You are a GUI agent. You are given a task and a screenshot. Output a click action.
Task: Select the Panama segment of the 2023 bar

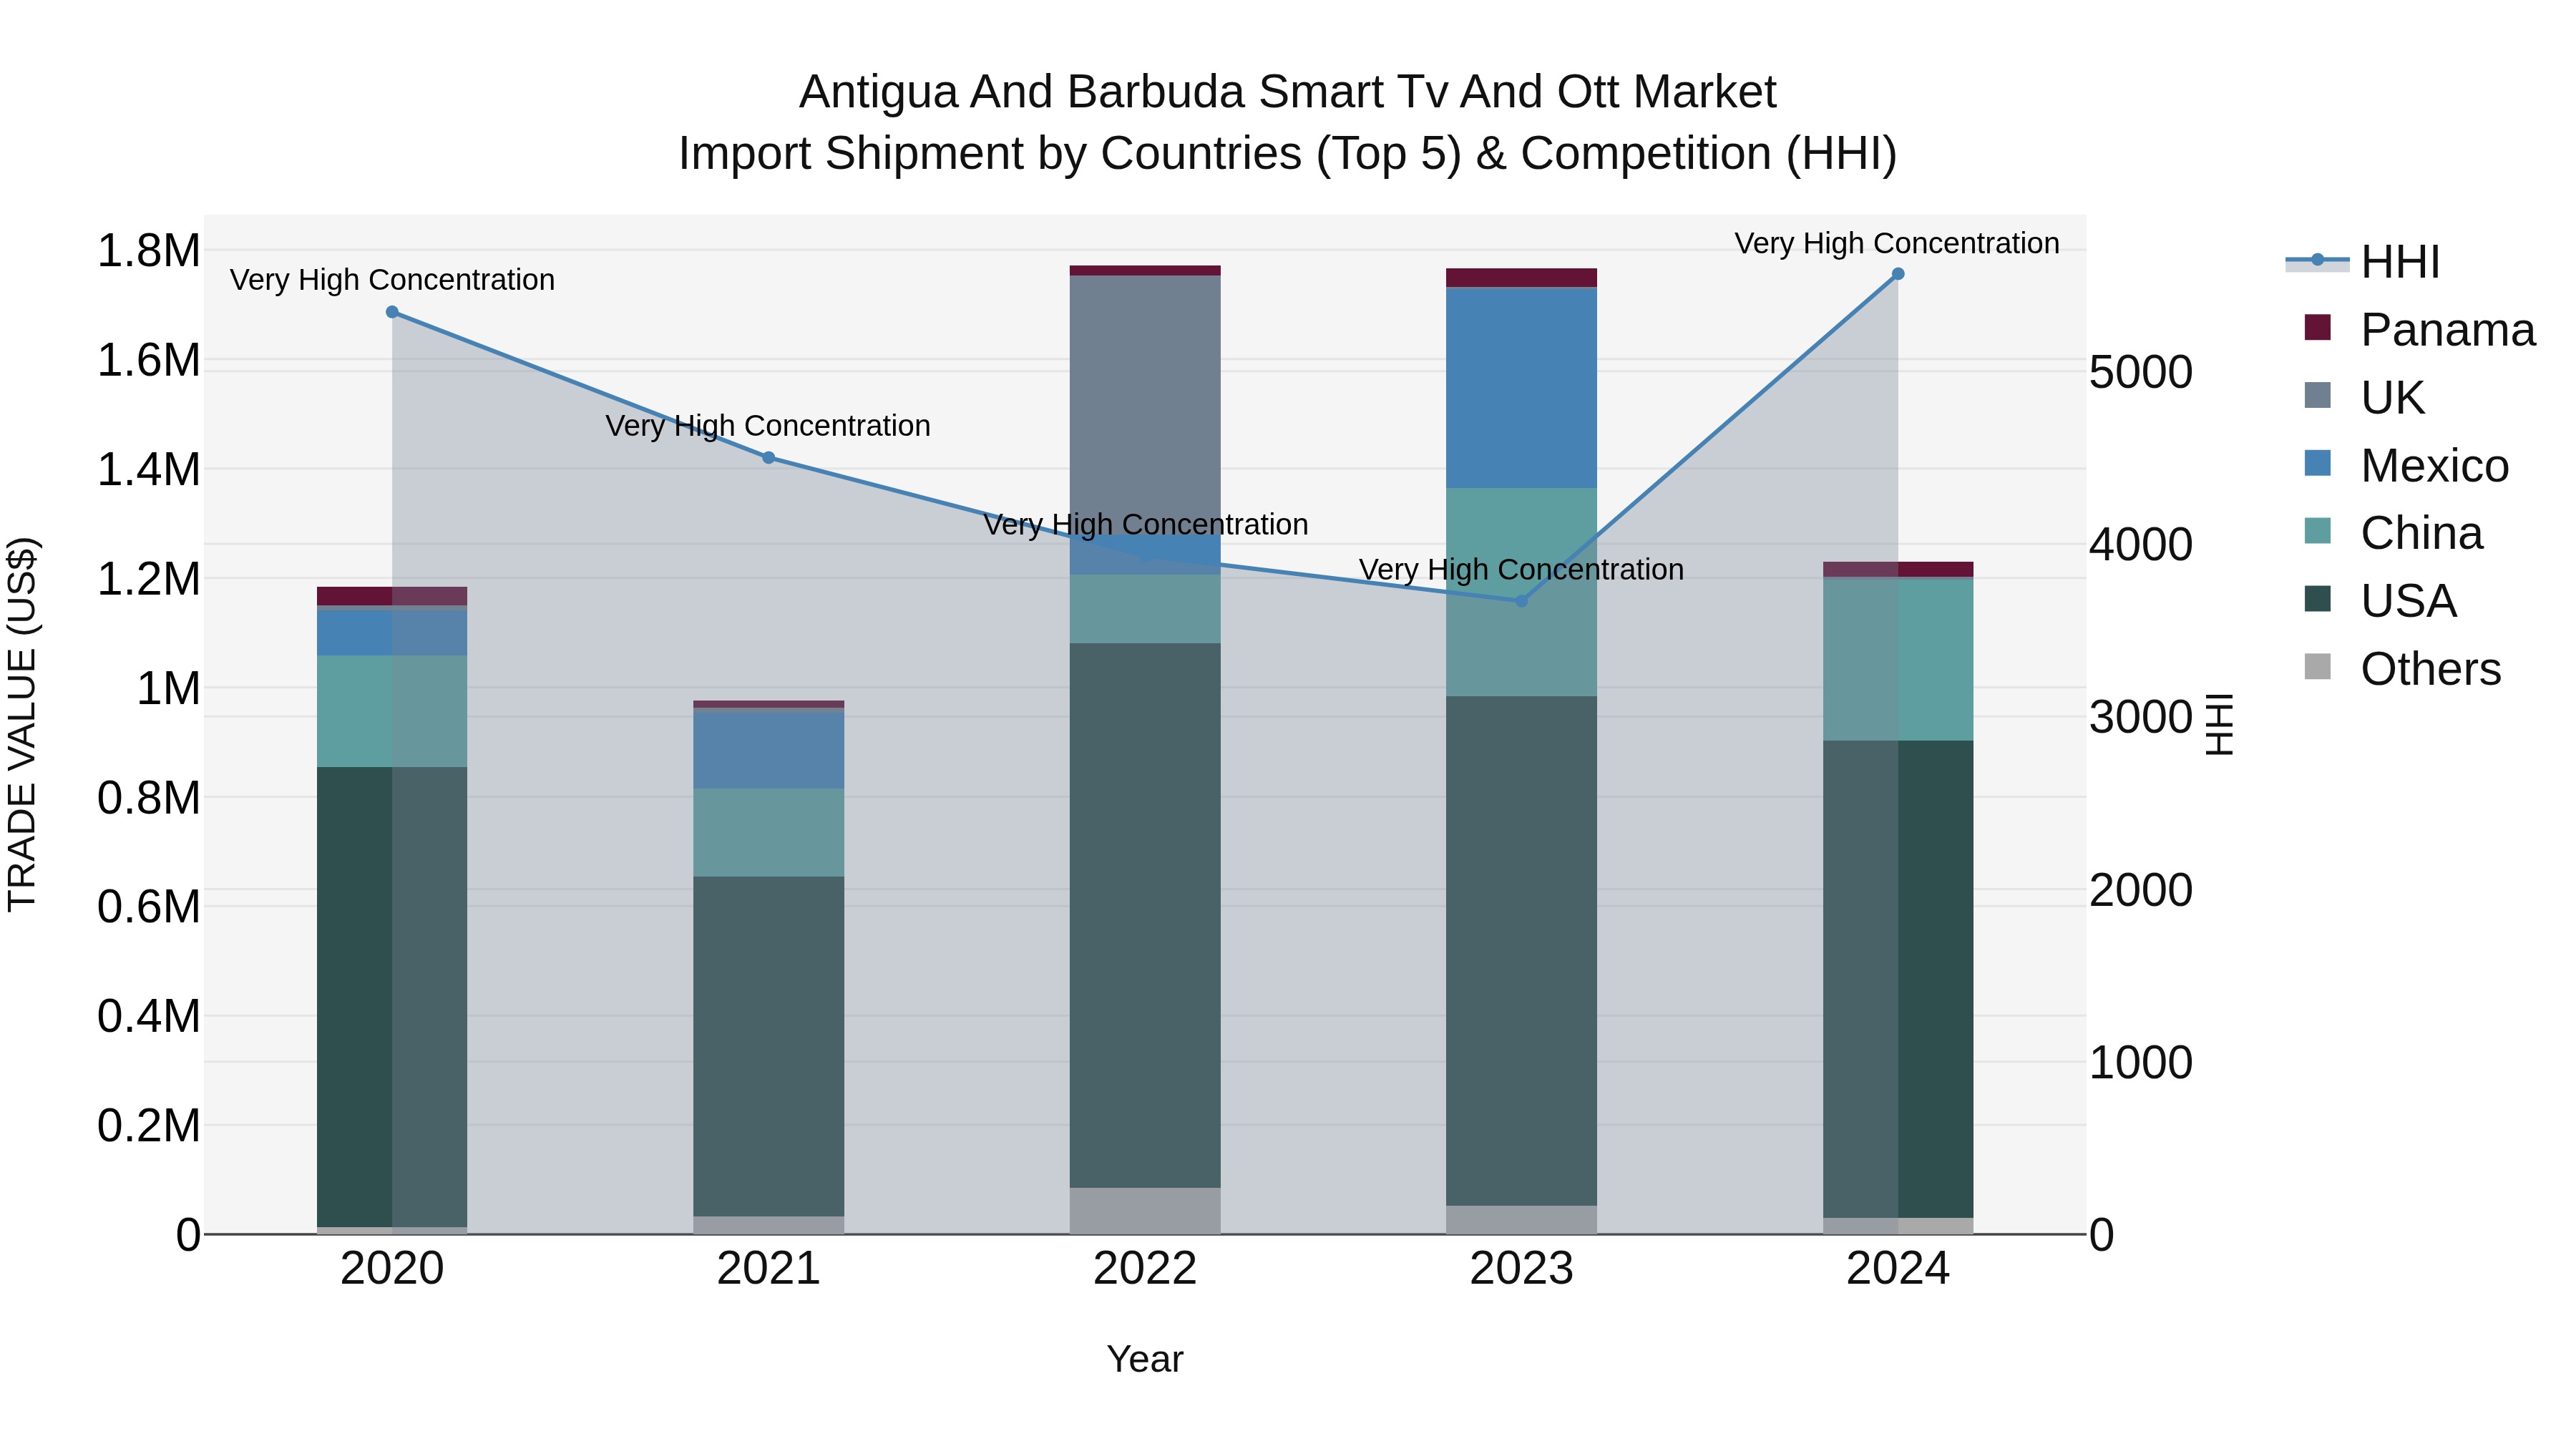pos(1521,278)
